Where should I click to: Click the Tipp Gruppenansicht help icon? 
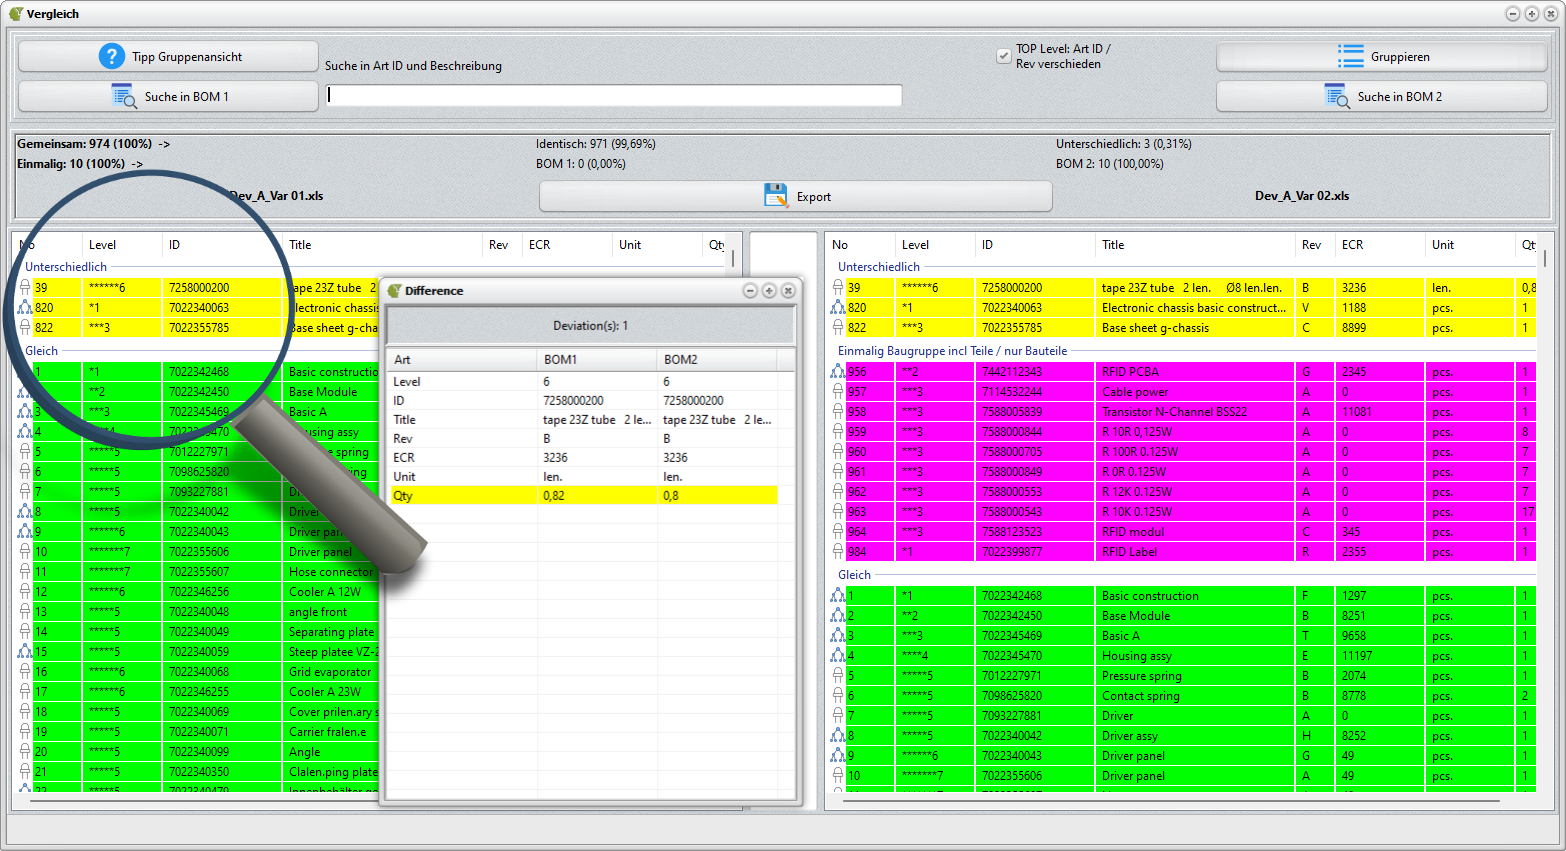(x=111, y=57)
